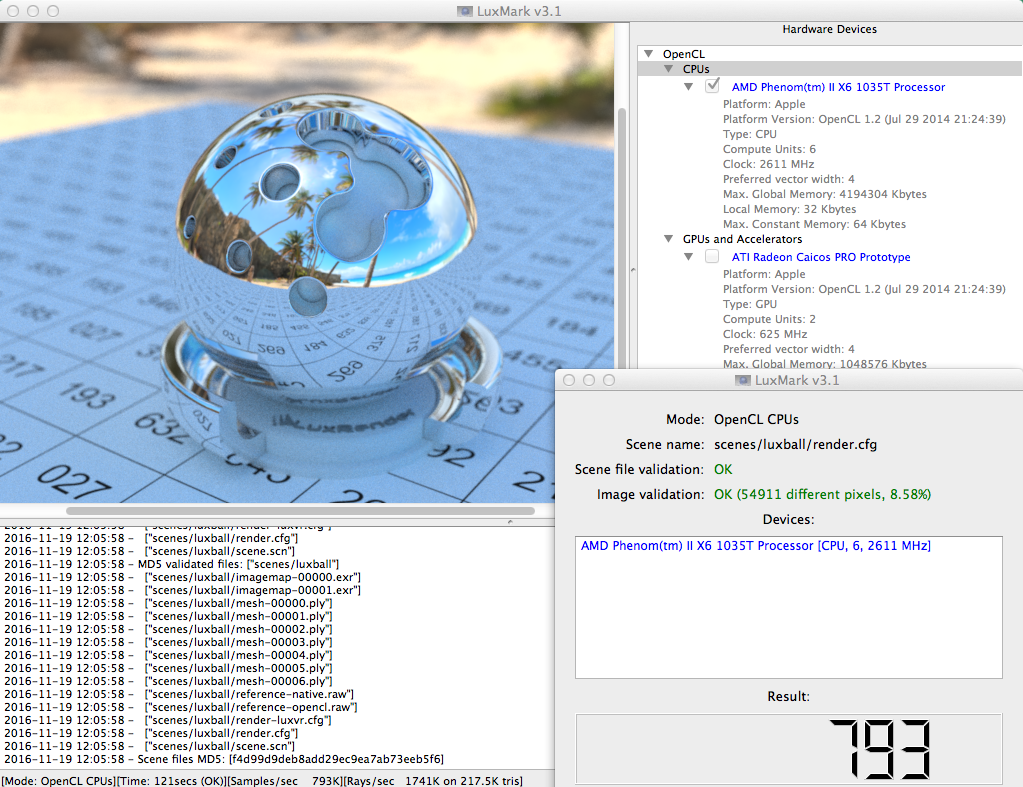Click status bar Mode: OpenCL CPUs text
The height and width of the screenshot is (787, 1023).
(59, 781)
